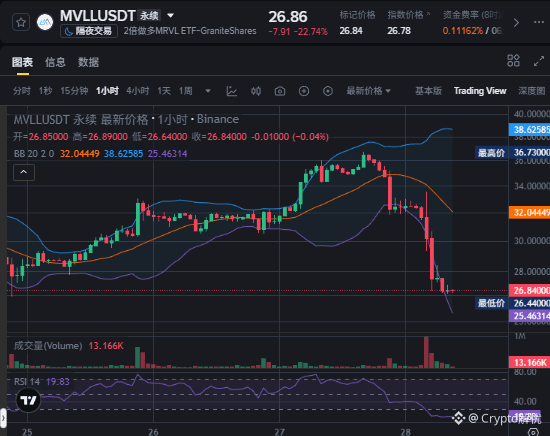Select the 1秒 timeframe
The height and width of the screenshot is (436, 550).
pos(45,91)
